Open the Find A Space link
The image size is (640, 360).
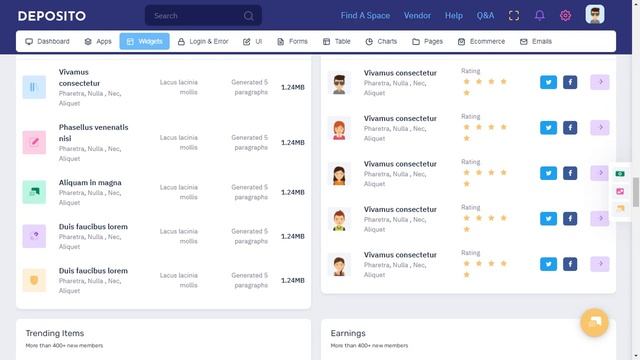365,16
